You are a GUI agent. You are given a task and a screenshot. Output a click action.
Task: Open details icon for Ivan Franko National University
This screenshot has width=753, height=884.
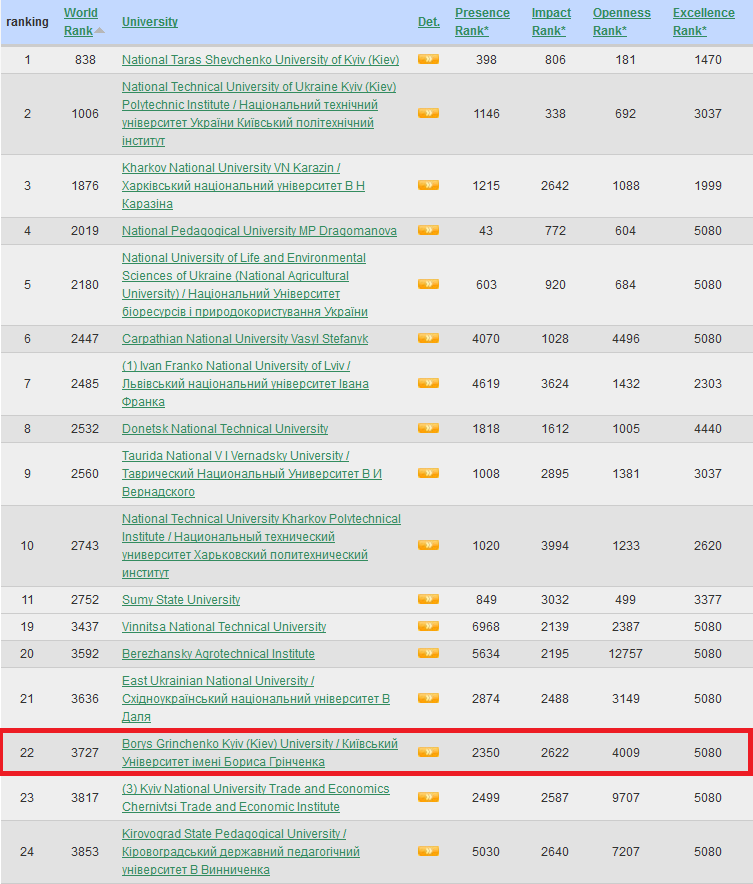coord(428,383)
